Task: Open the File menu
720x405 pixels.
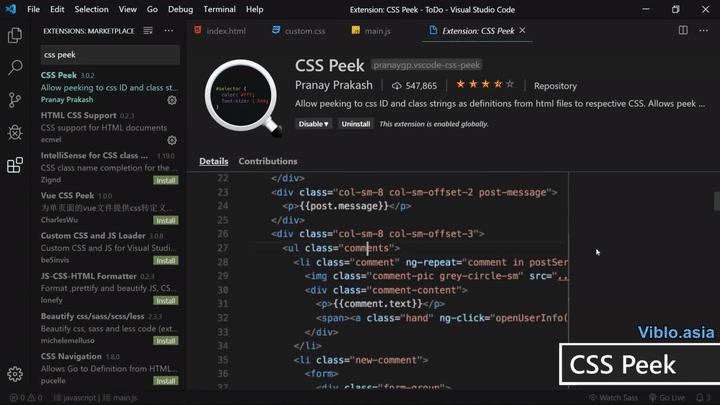Action: point(34,9)
